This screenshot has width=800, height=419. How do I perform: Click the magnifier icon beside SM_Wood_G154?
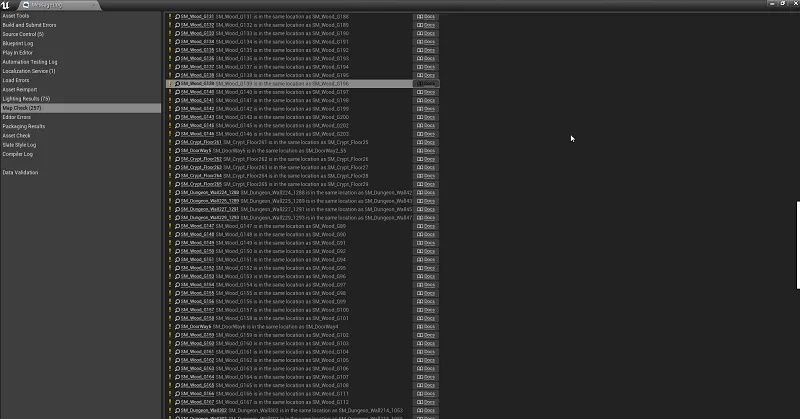coord(177,285)
